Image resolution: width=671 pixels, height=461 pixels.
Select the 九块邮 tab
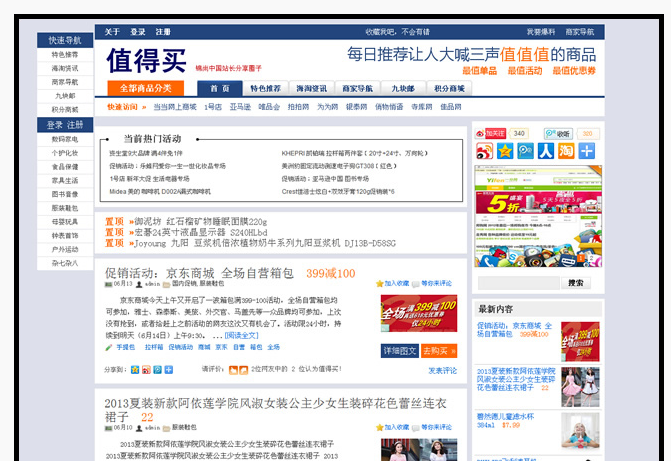(403, 89)
